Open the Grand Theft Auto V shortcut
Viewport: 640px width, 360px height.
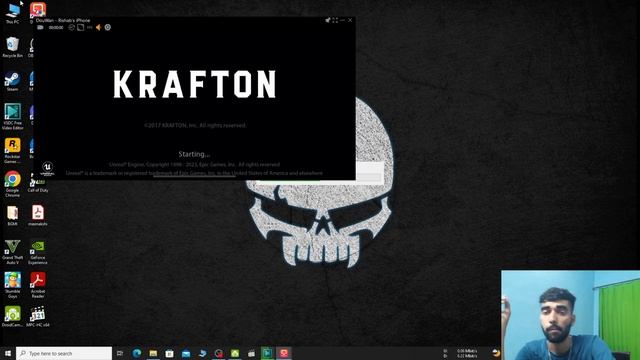13,251
